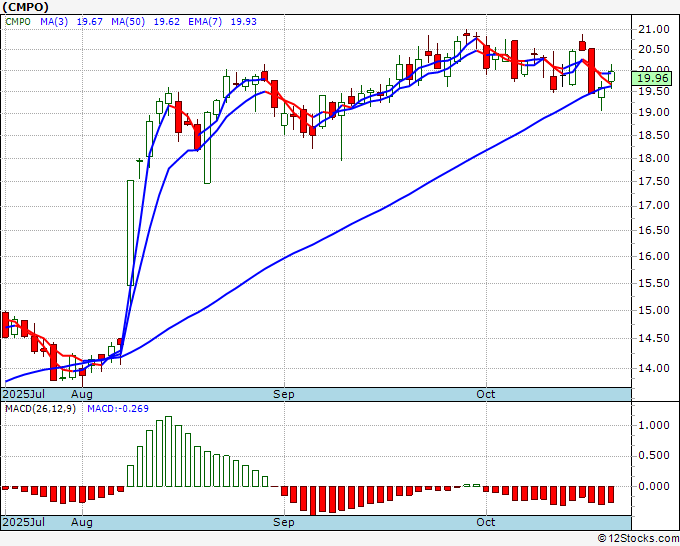680x546 pixels.
Task: Click the 19.00 price axis label
Action: (654, 112)
